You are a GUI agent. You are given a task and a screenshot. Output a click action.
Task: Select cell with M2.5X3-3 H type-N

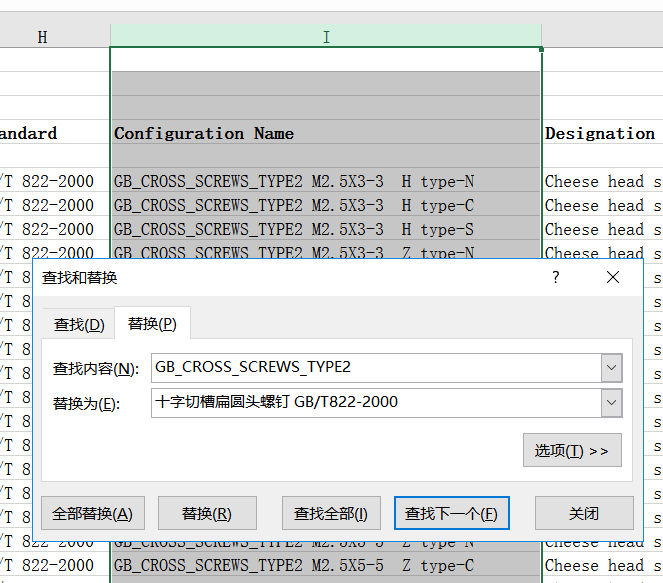point(326,181)
